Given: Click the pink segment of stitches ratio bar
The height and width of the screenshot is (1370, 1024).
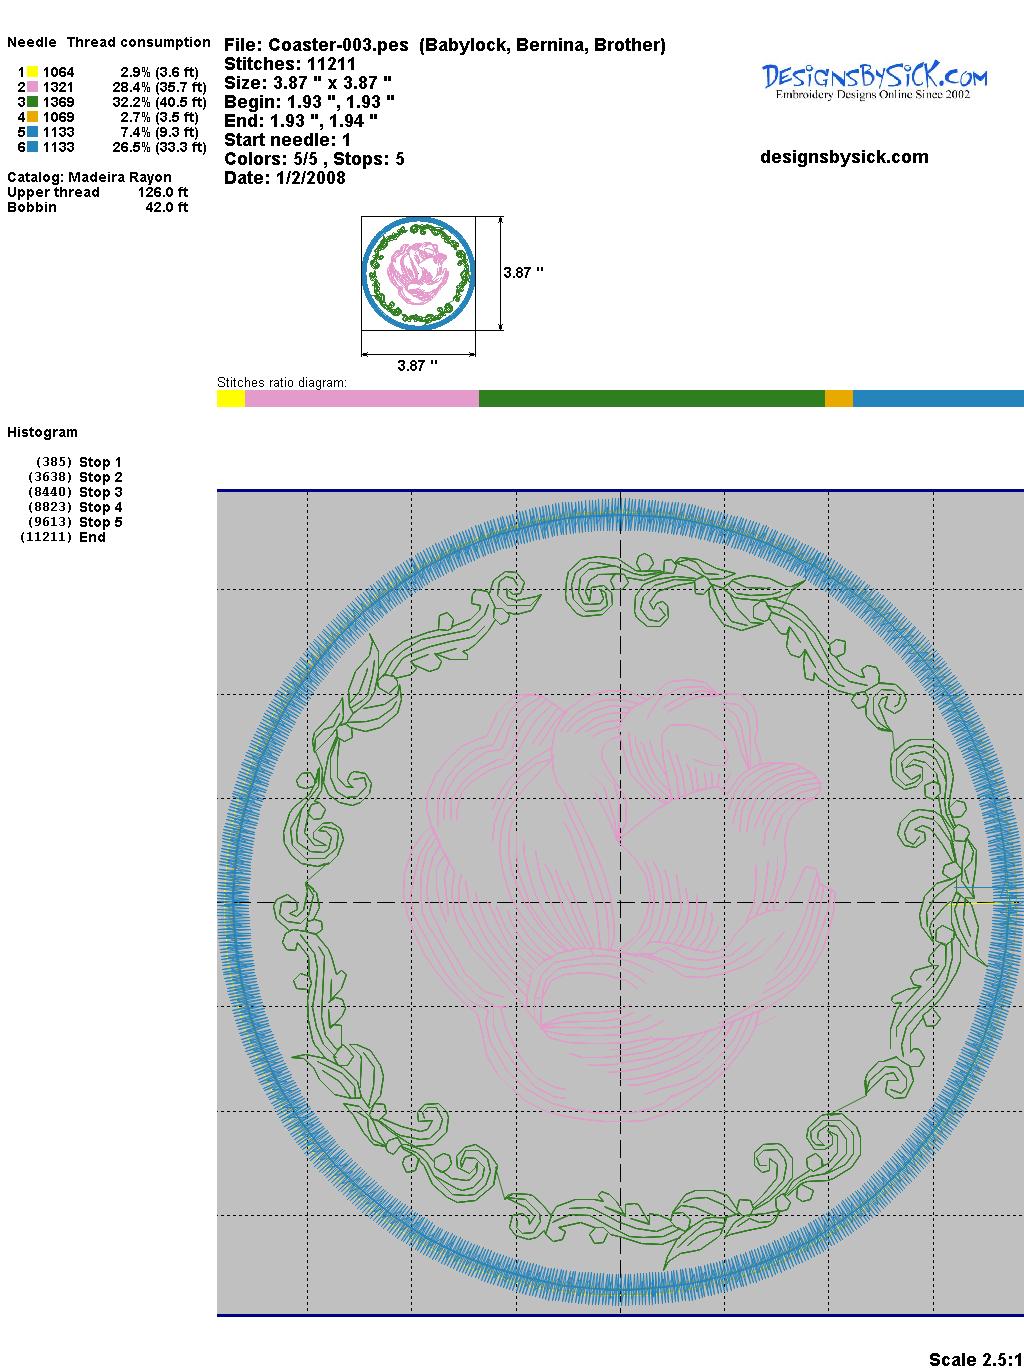Looking at the screenshot, I should click(361, 399).
